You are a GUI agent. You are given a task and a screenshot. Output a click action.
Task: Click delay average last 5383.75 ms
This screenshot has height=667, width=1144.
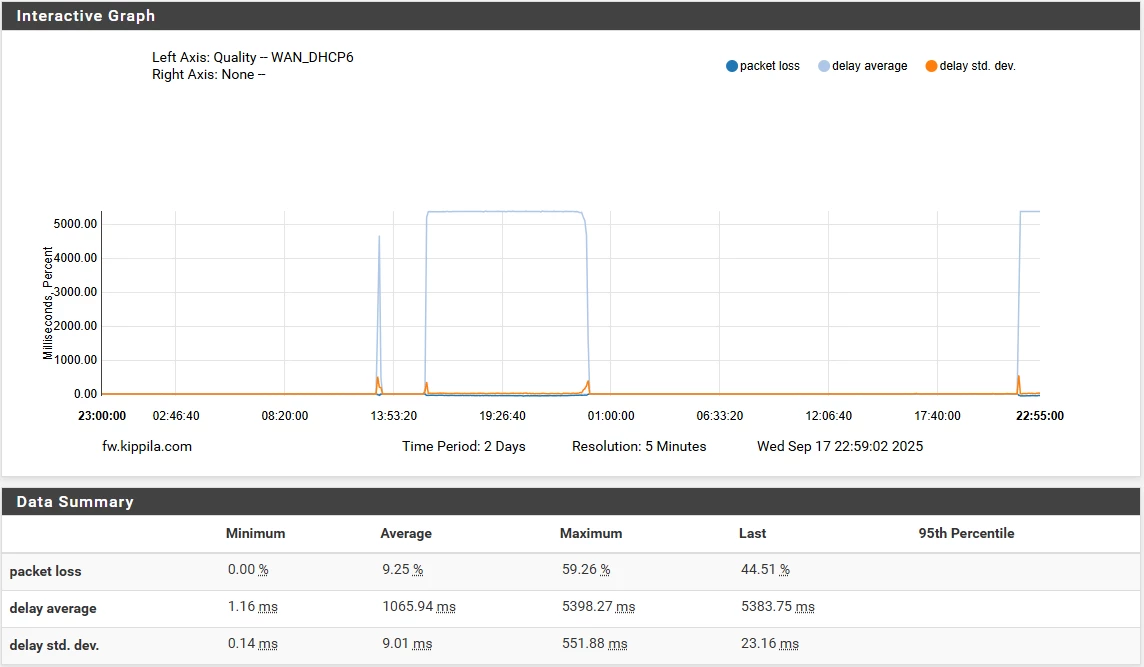(x=778, y=606)
